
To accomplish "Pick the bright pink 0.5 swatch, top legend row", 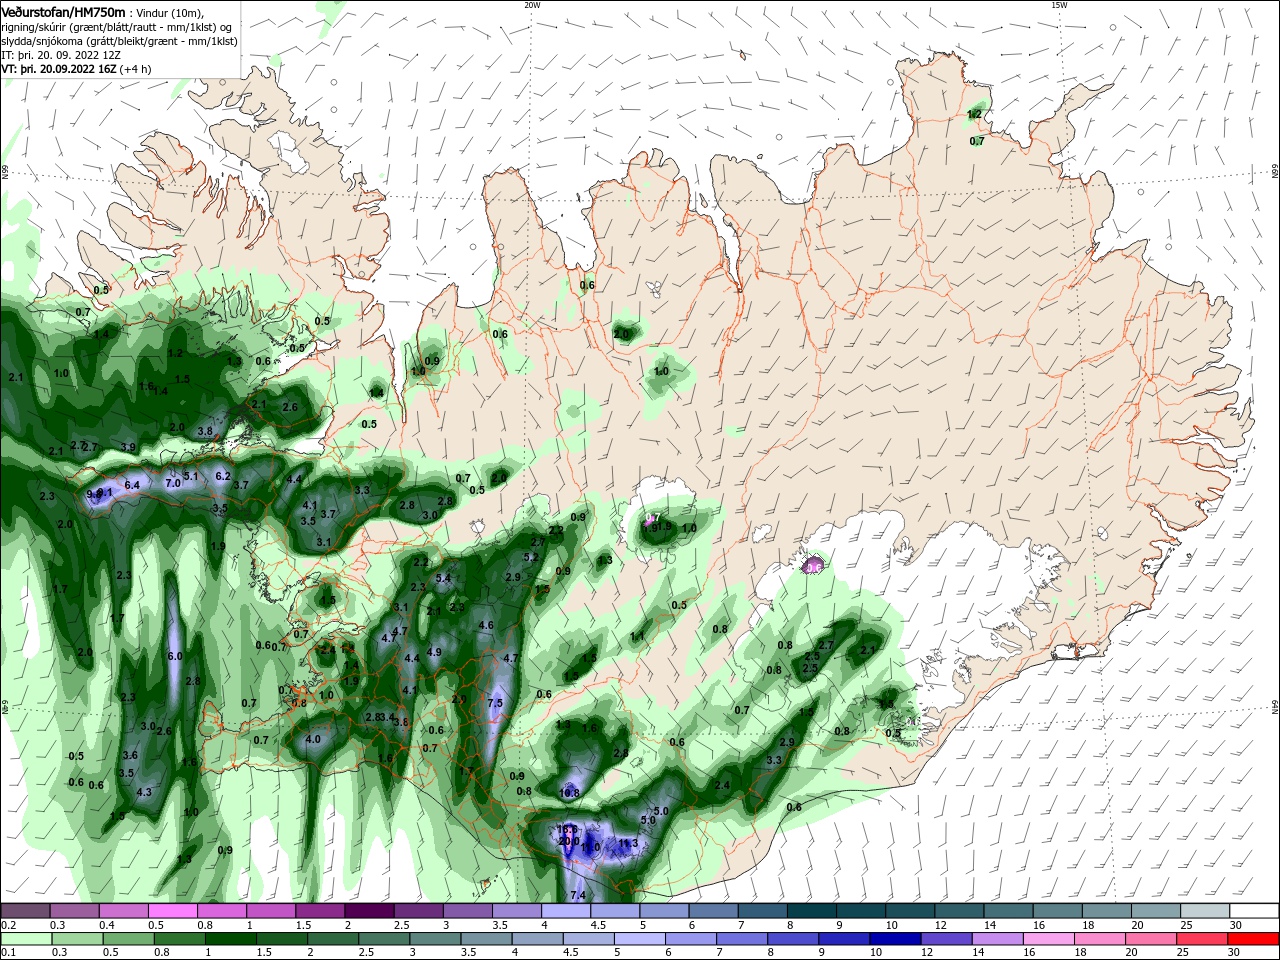I will 173,911.
